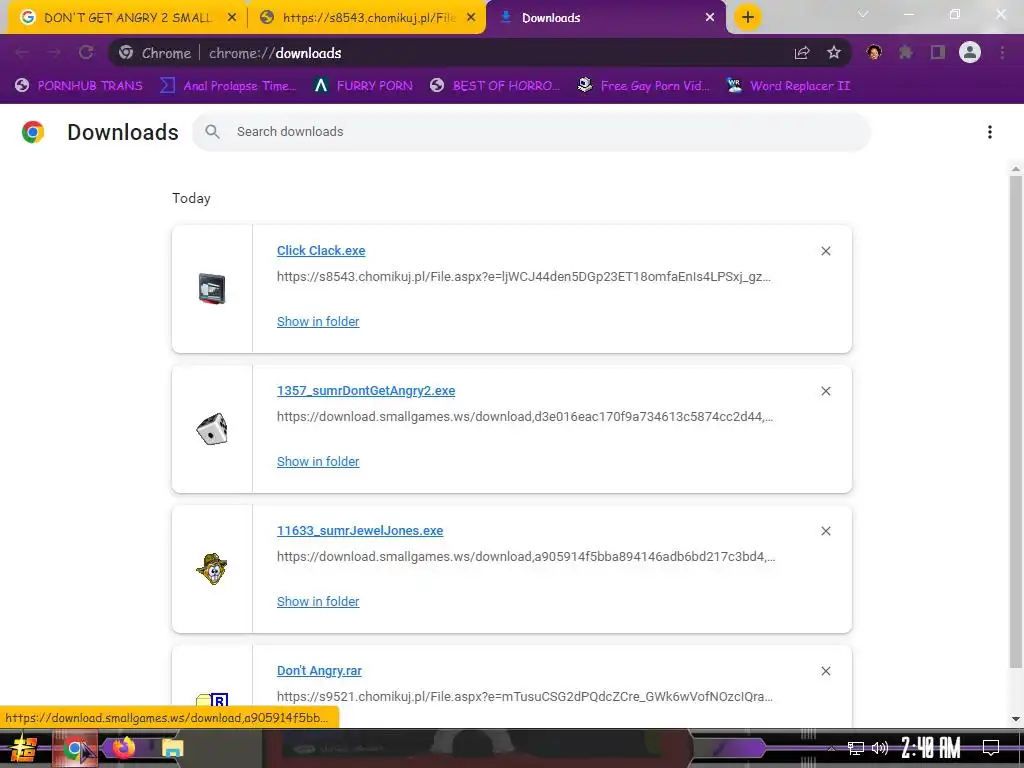Screen dimensions: 1024x768
Task: Open the Don't Angry.rar link
Action: pyautogui.click(x=319, y=671)
